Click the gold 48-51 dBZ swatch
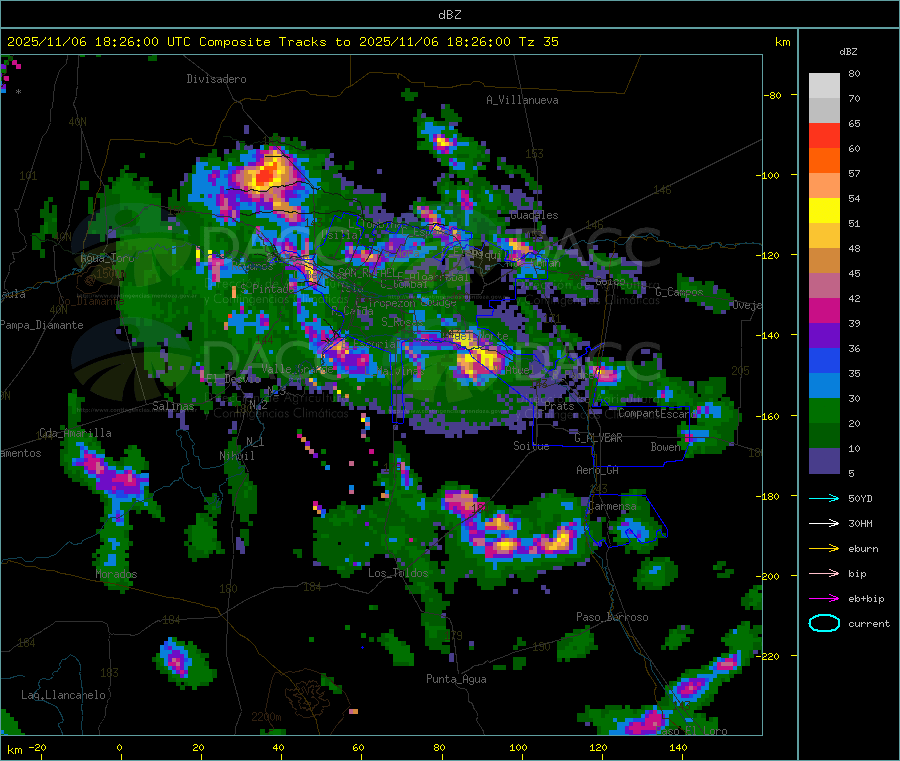Image resolution: width=900 pixels, height=761 pixels. (824, 236)
